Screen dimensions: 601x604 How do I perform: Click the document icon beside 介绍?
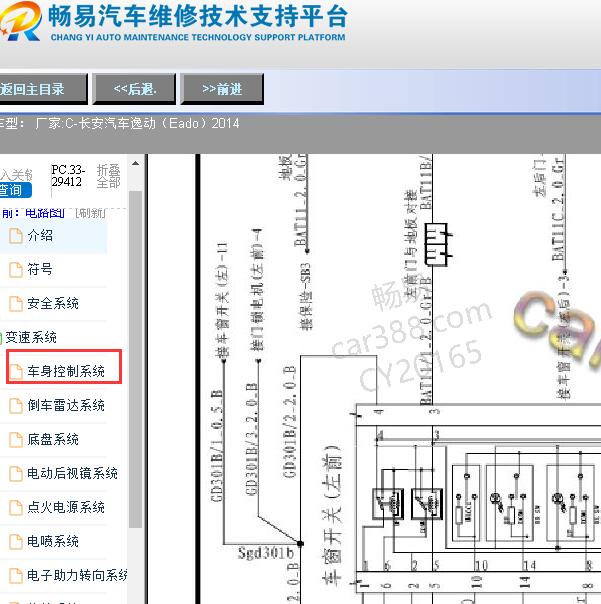pyautogui.click(x=16, y=236)
